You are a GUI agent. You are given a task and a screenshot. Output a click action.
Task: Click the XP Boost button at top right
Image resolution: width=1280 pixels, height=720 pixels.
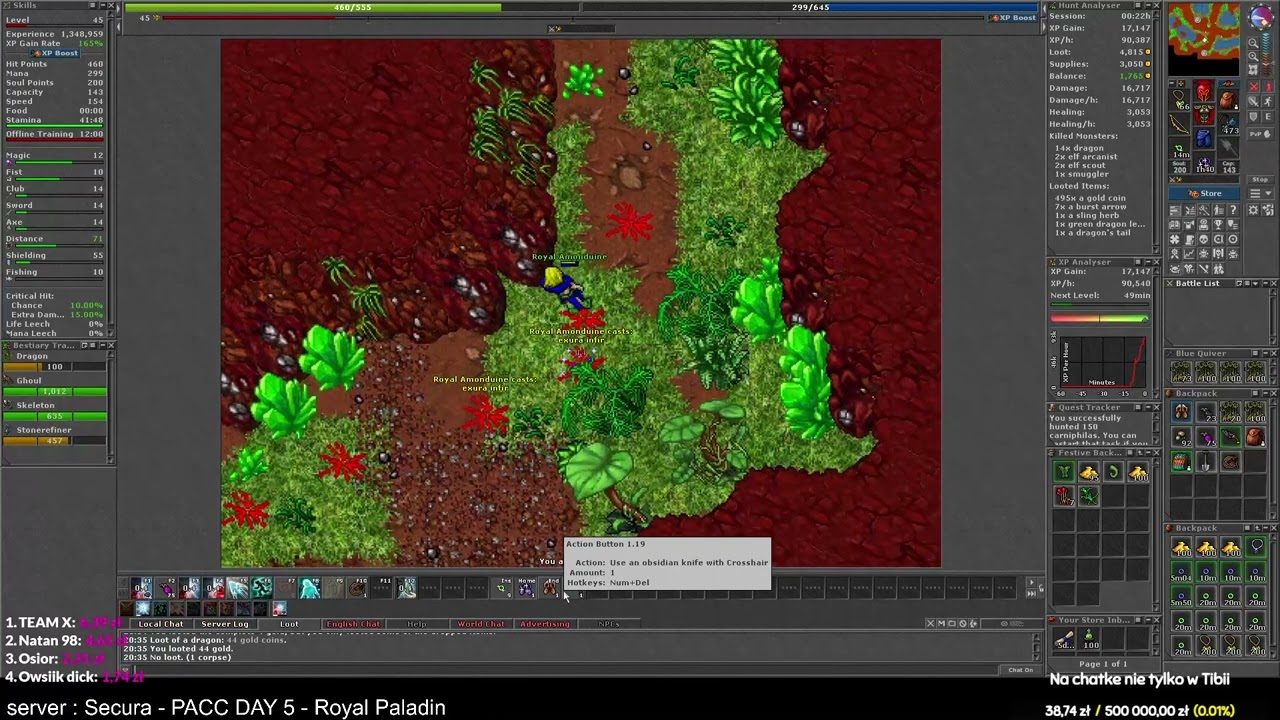click(x=1012, y=17)
